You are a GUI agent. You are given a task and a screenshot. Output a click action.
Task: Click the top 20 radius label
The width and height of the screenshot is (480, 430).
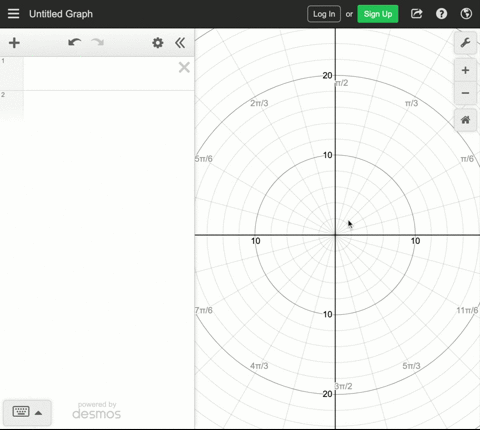[327, 76]
